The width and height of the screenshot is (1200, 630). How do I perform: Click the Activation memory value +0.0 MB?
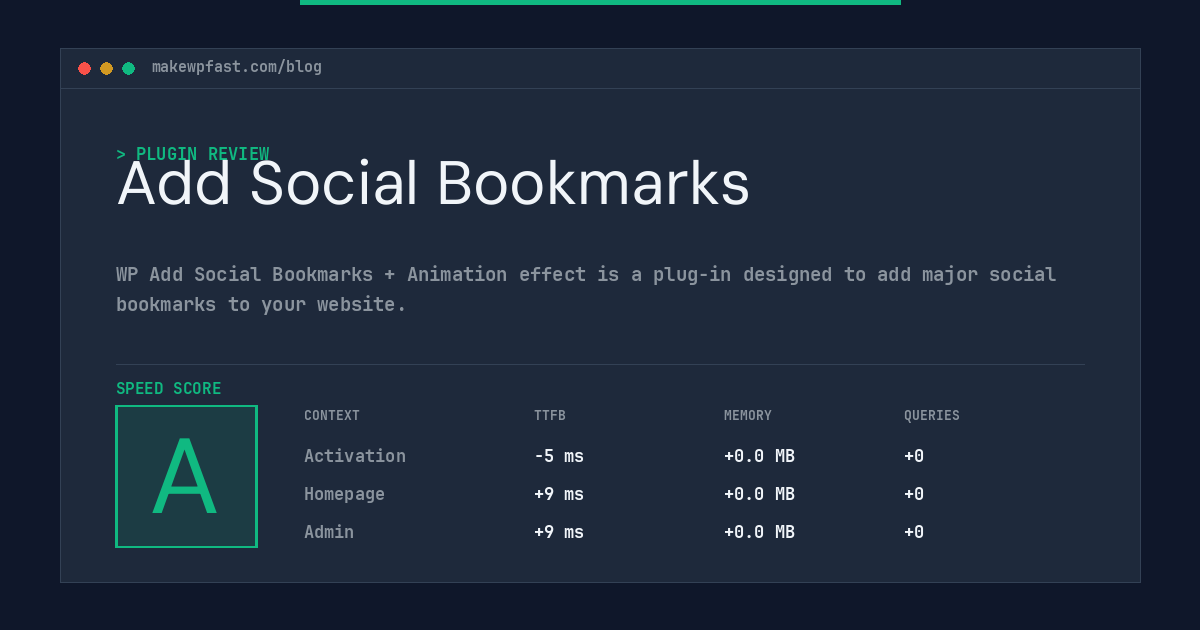point(759,456)
